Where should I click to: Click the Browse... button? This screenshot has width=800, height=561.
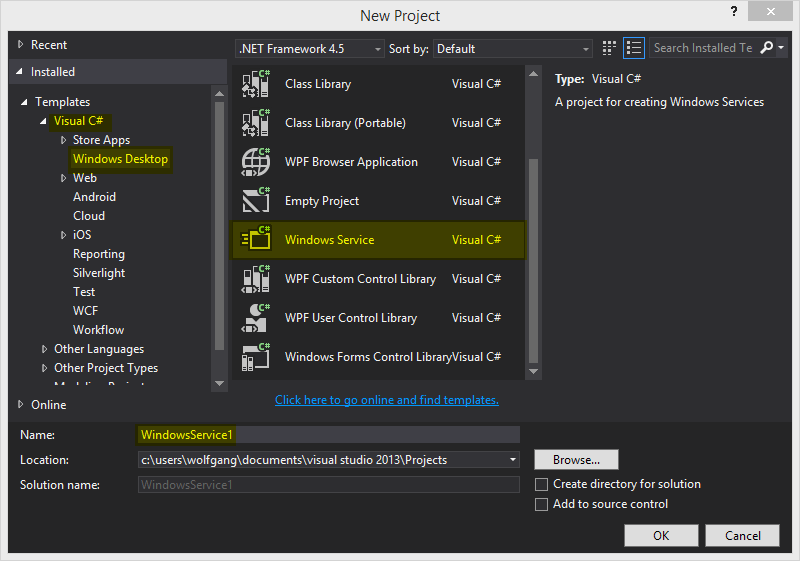pyautogui.click(x=576, y=460)
